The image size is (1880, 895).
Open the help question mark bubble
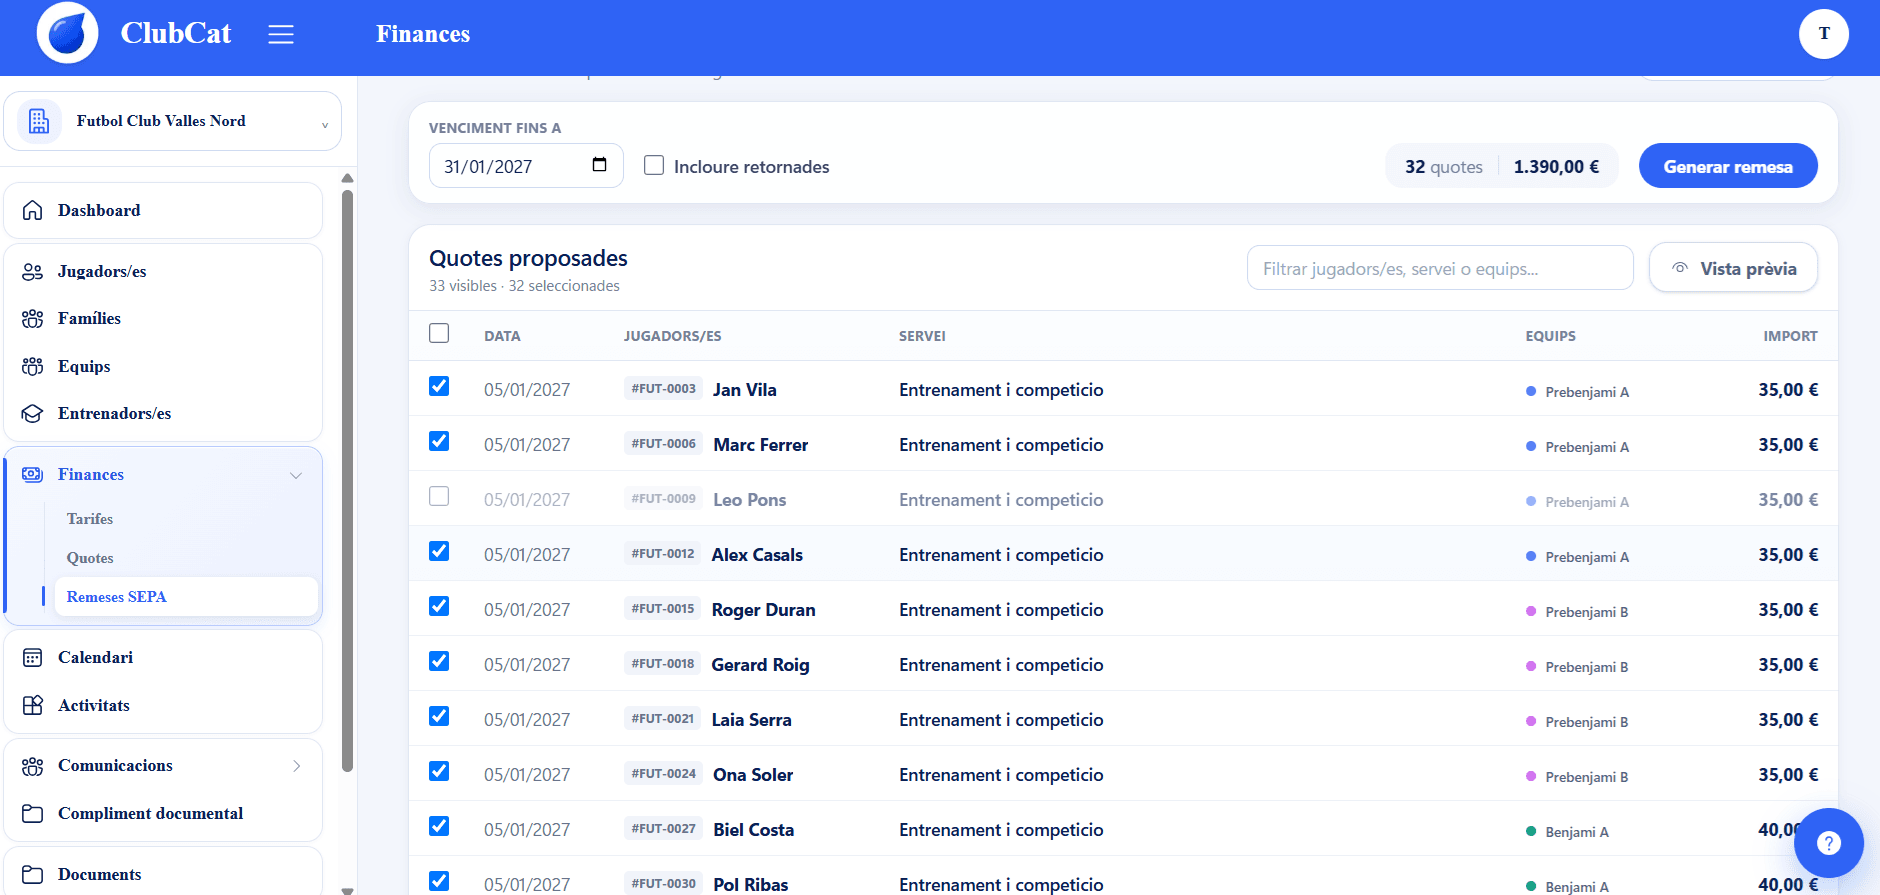pyautogui.click(x=1828, y=843)
